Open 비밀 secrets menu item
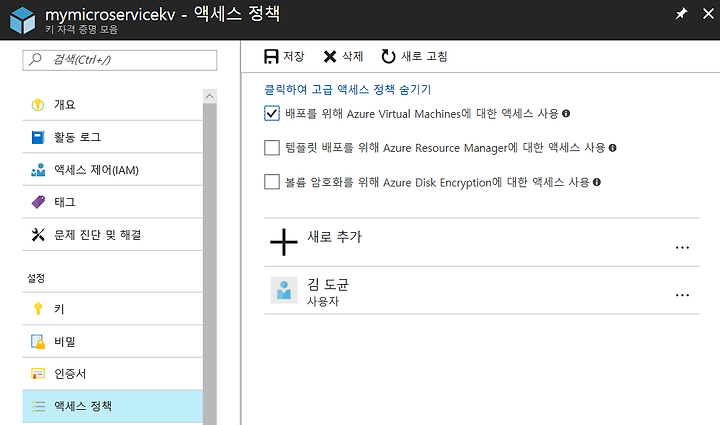Image resolution: width=720 pixels, height=425 pixels. point(112,341)
